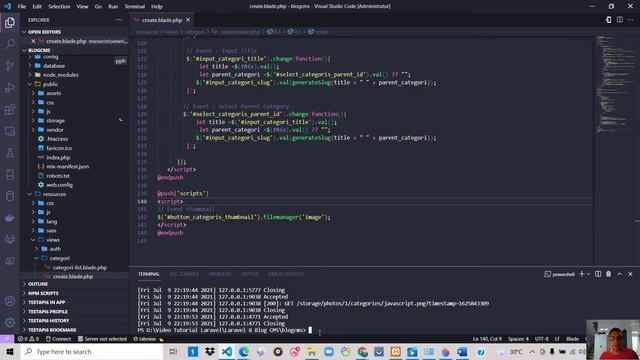This screenshot has height=360, width=640.
Task: Split the terminal panel
Action: click(x=598, y=274)
